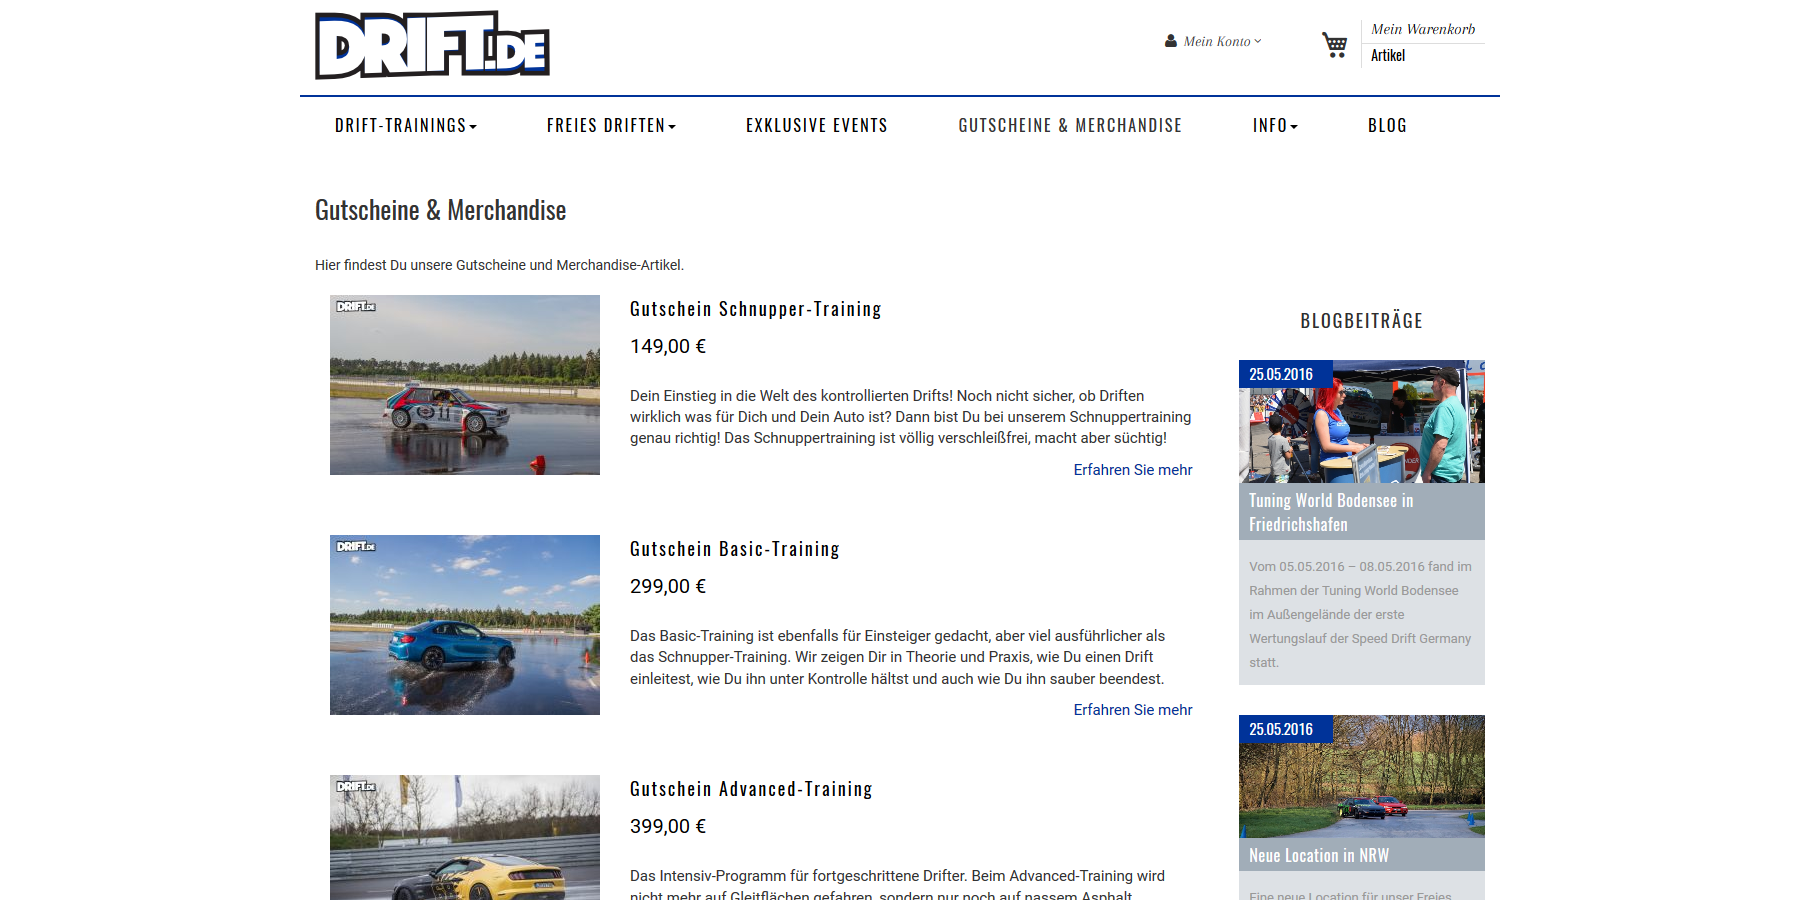
Task: Click the rally car Schnupper-Training thumbnail
Action: [x=465, y=385]
